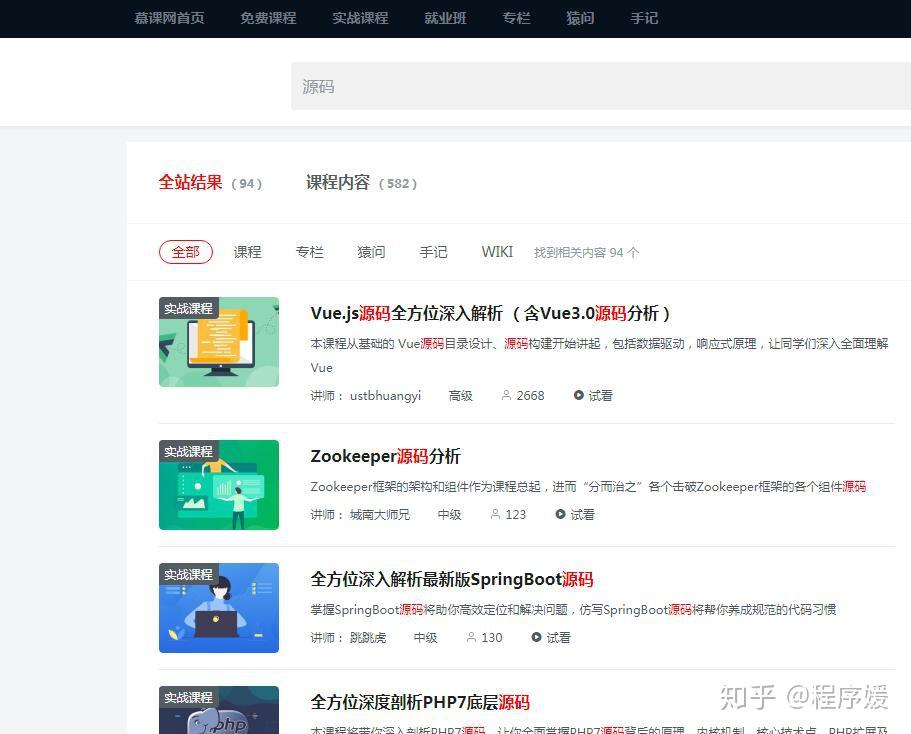Click the play icon for Zookeeper course preview
This screenshot has height=734, width=911.
(561, 514)
